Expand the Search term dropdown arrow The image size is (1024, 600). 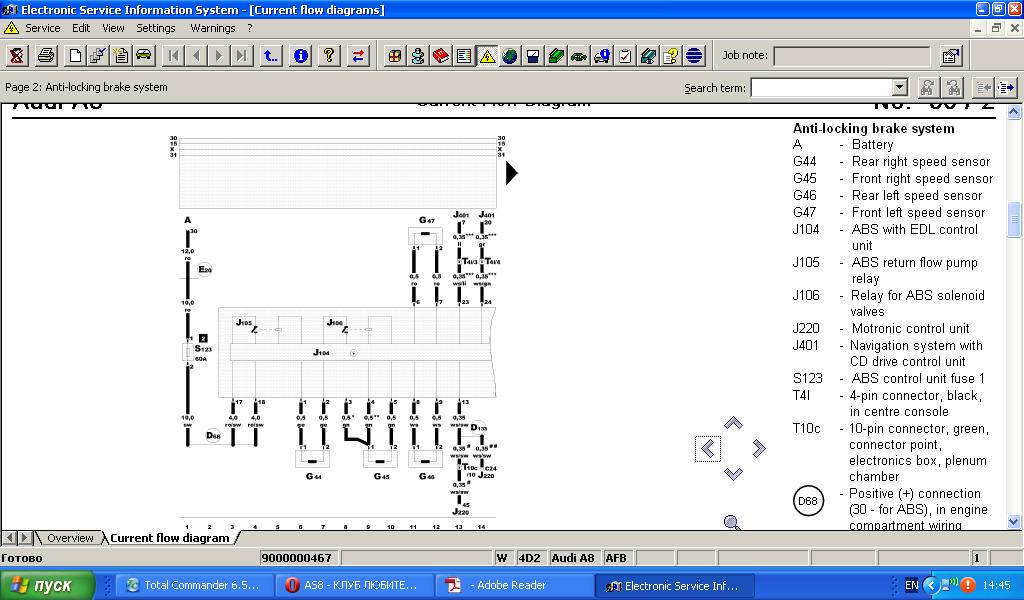tap(899, 88)
